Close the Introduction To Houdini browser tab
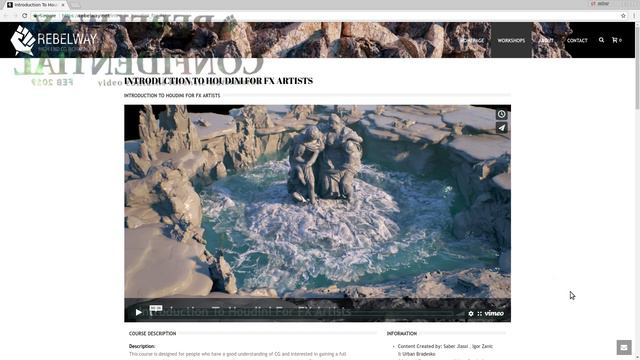Viewport: 640px width, 360px height. pyautogui.click(x=63, y=5)
